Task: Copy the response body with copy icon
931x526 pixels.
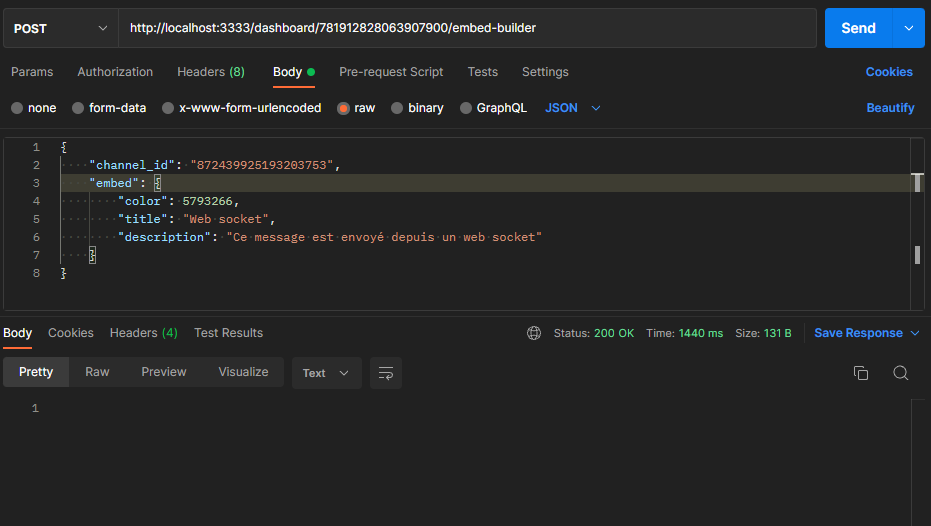Action: (860, 373)
